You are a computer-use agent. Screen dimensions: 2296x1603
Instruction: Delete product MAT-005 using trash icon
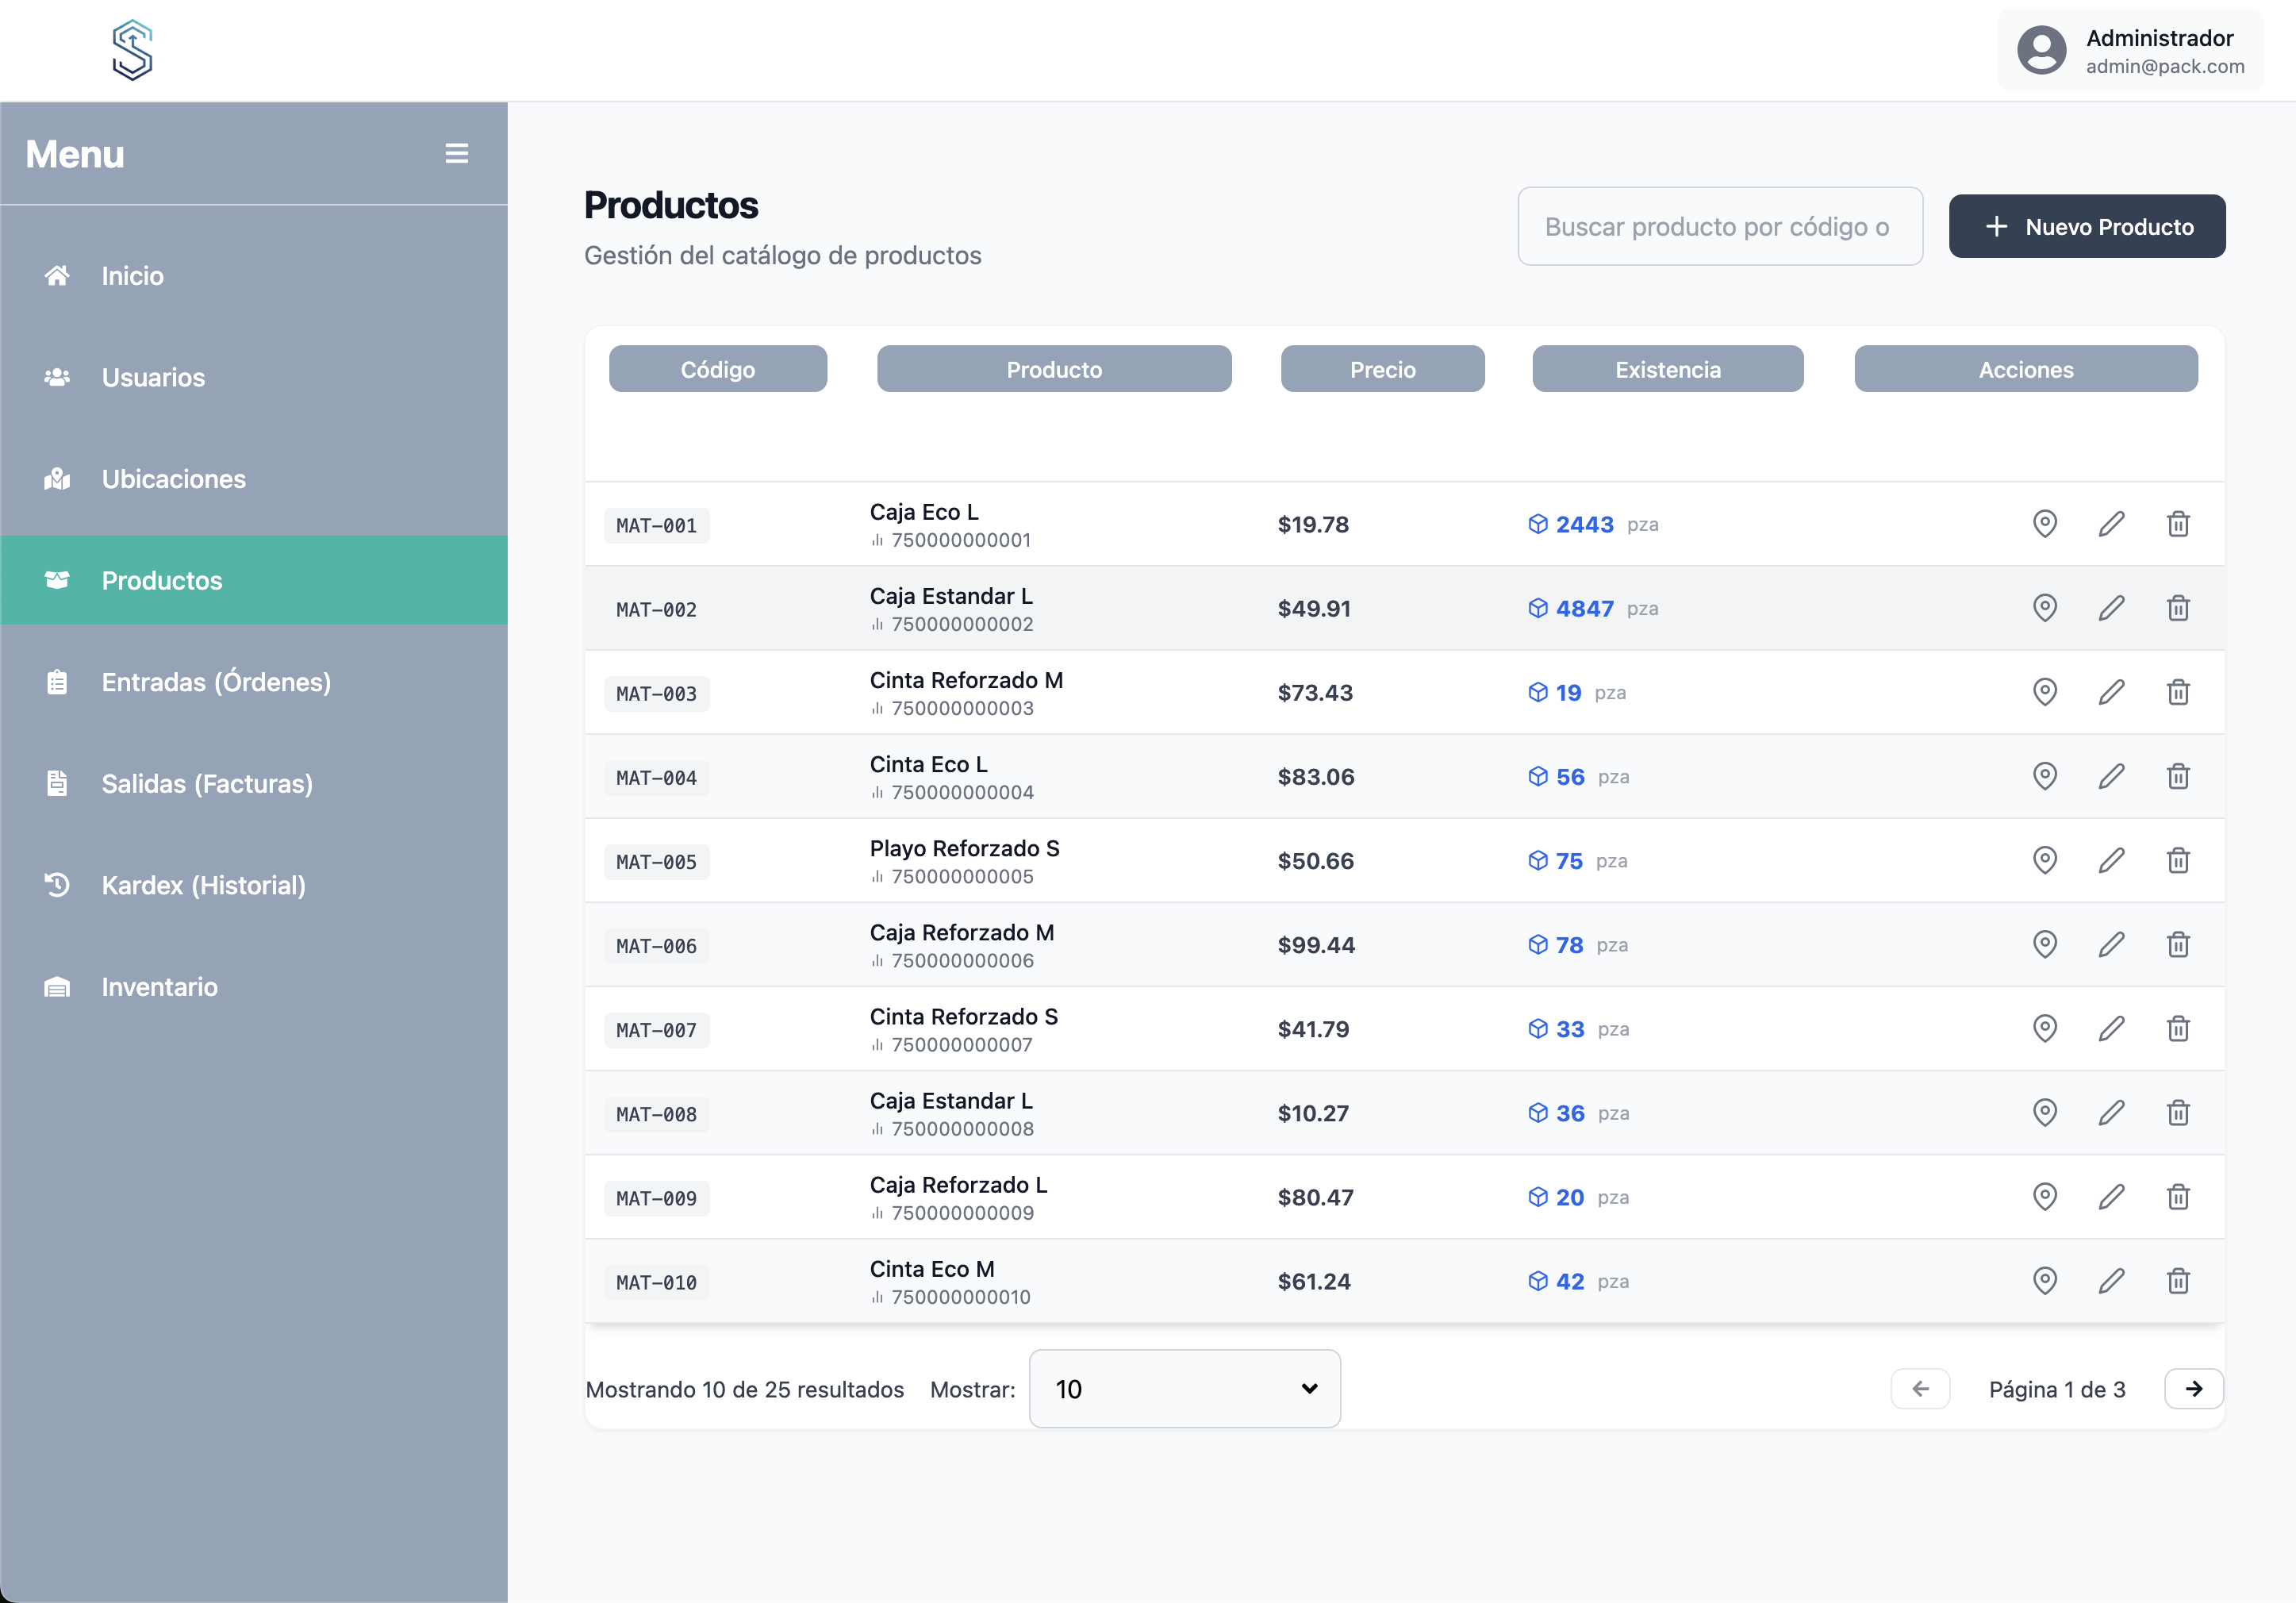pyautogui.click(x=2178, y=860)
